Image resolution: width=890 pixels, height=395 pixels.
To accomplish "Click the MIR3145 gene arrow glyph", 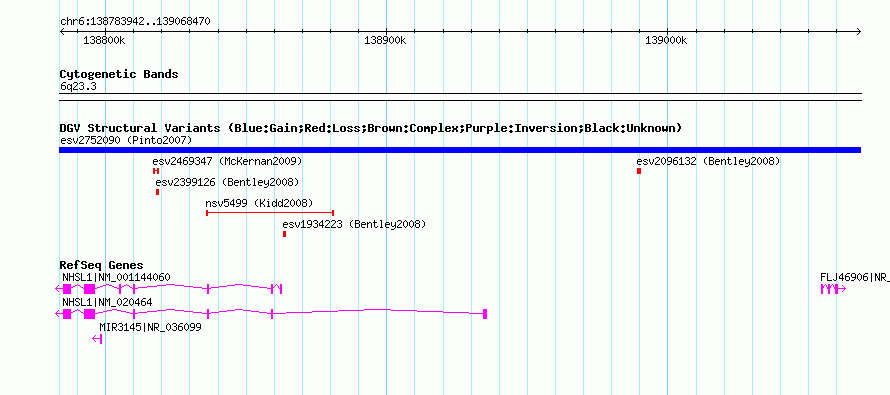I will point(97,339).
